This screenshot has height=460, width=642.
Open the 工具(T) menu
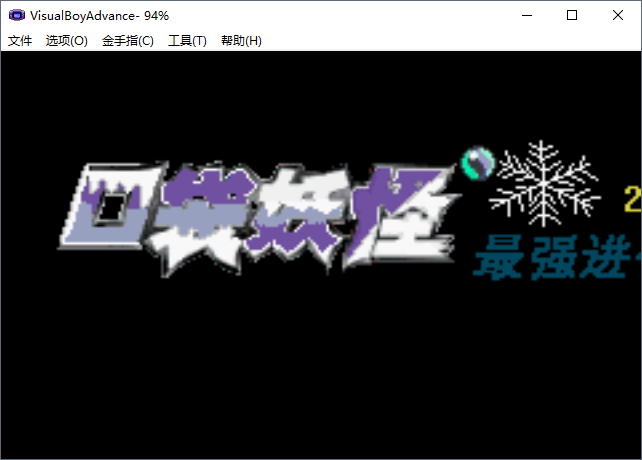(188, 41)
